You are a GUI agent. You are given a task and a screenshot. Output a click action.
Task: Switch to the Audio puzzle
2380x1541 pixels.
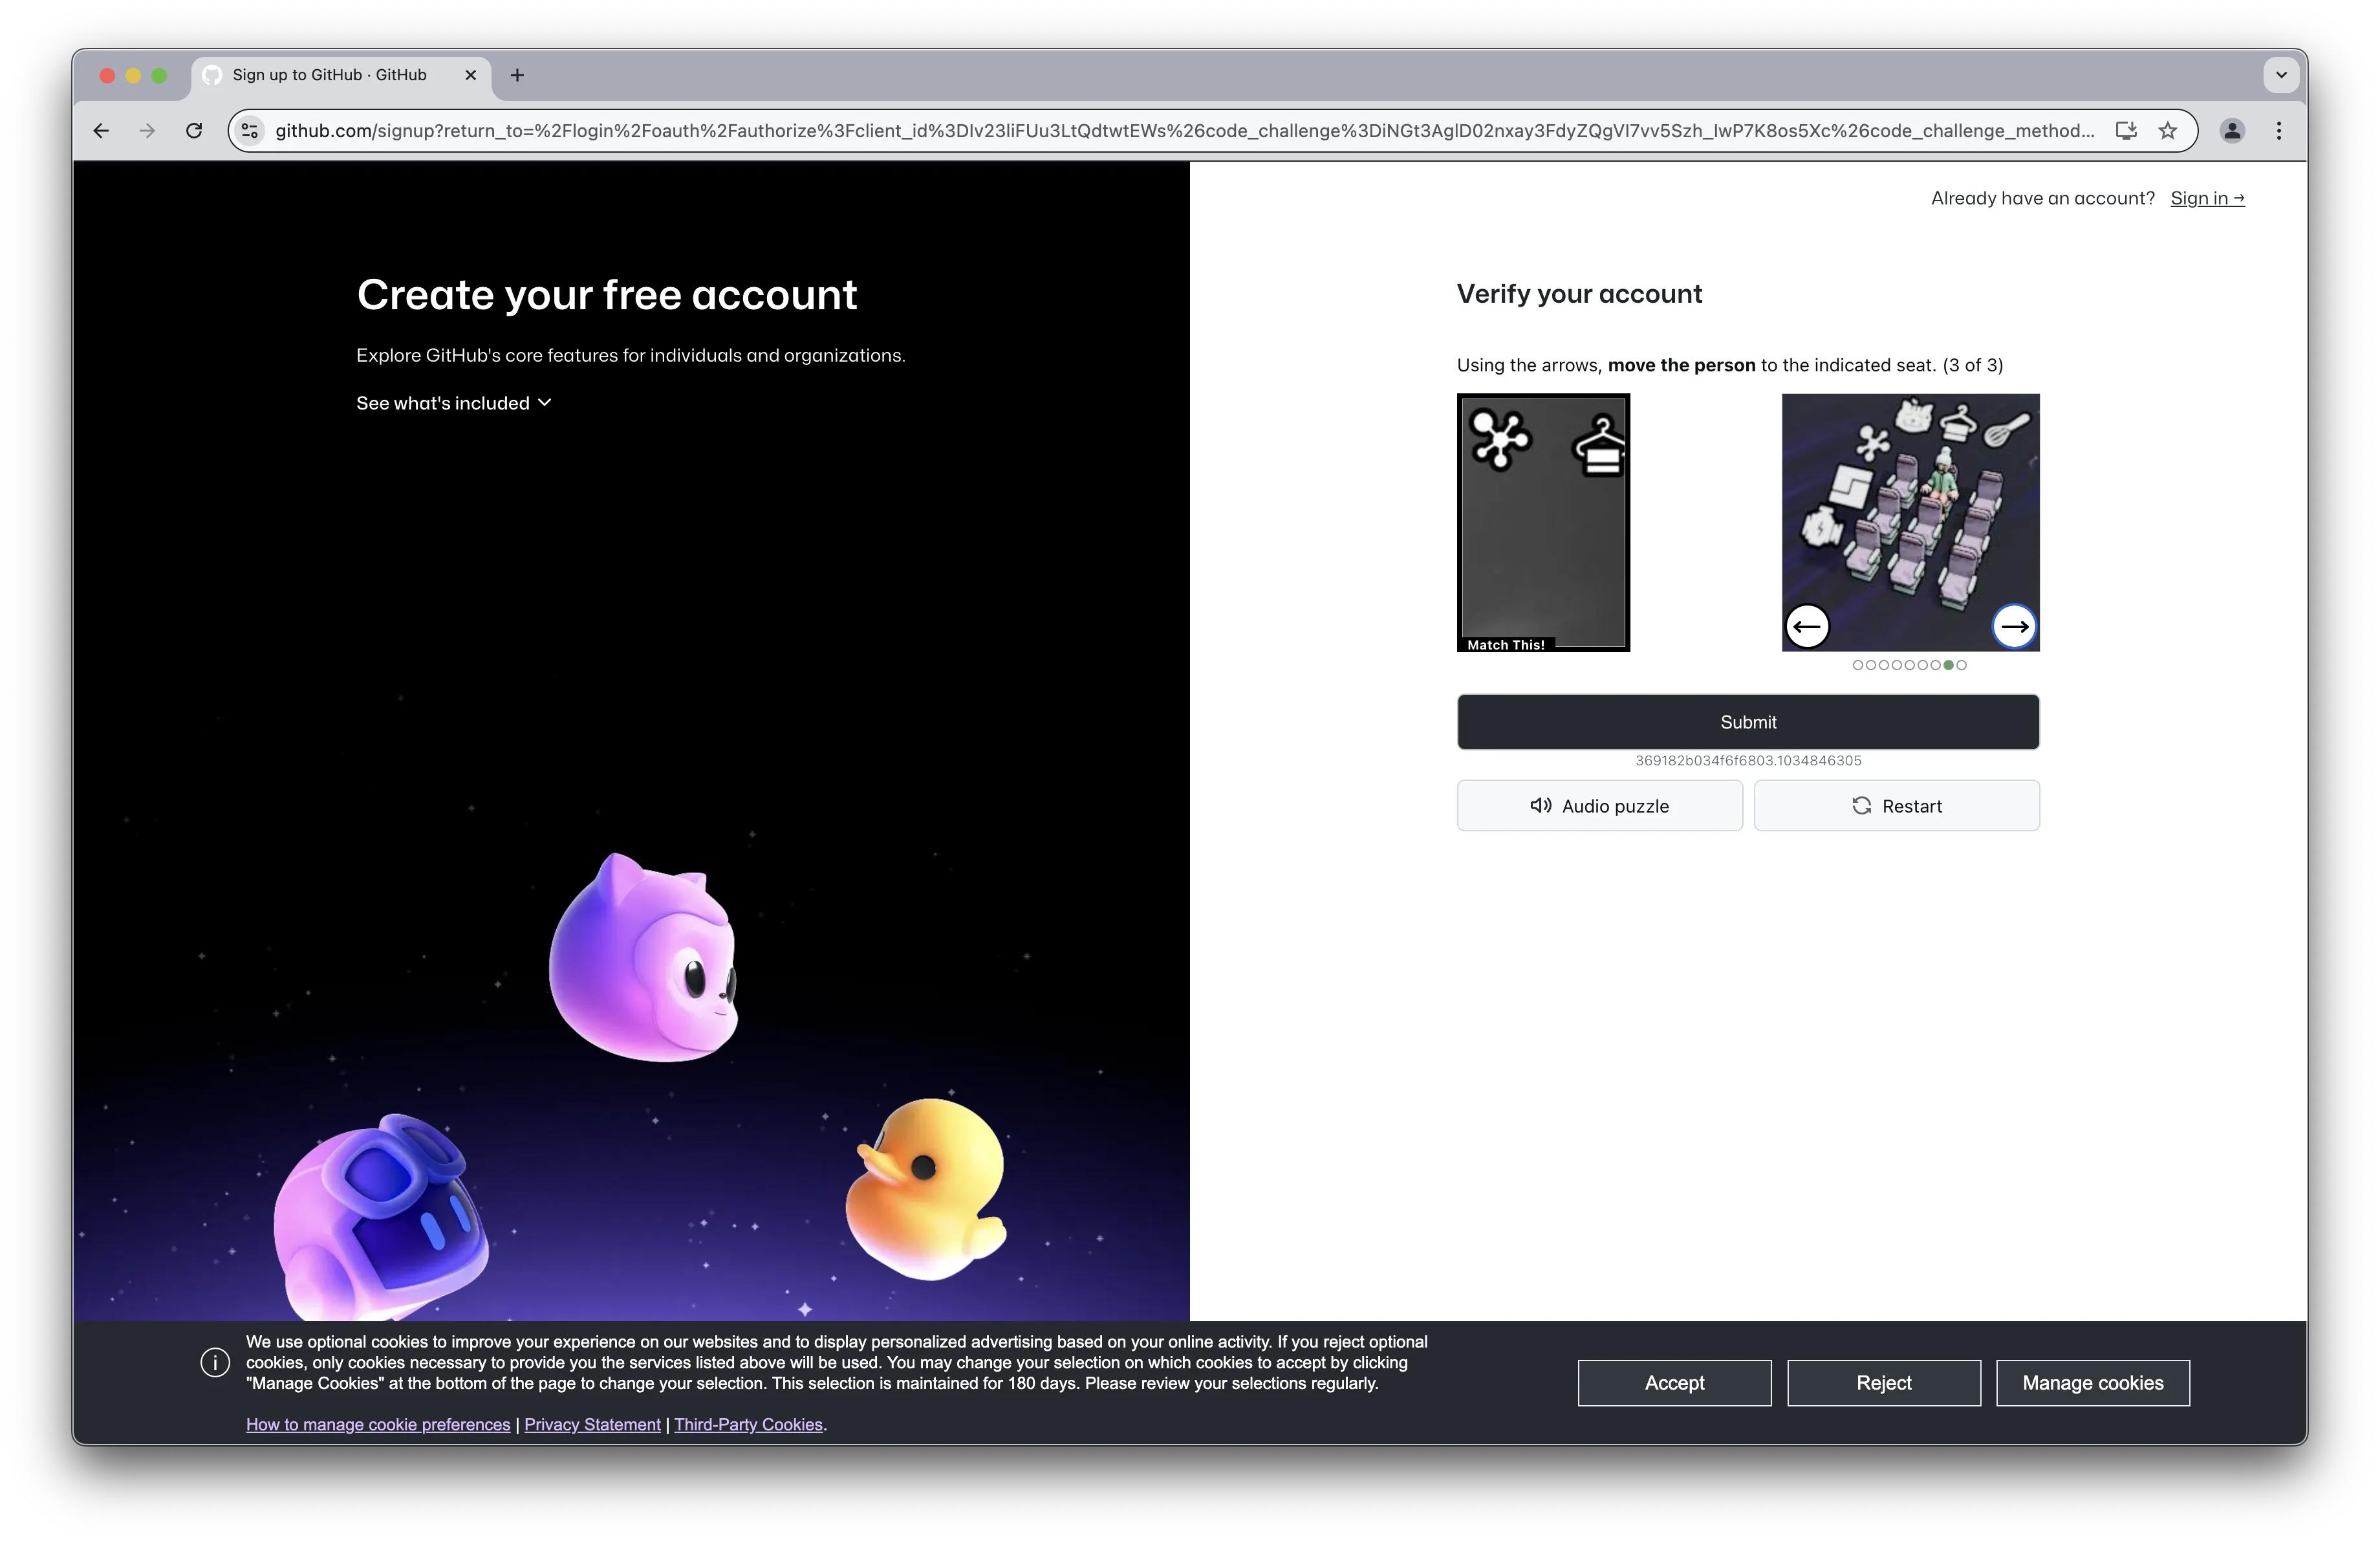[x=1599, y=806]
